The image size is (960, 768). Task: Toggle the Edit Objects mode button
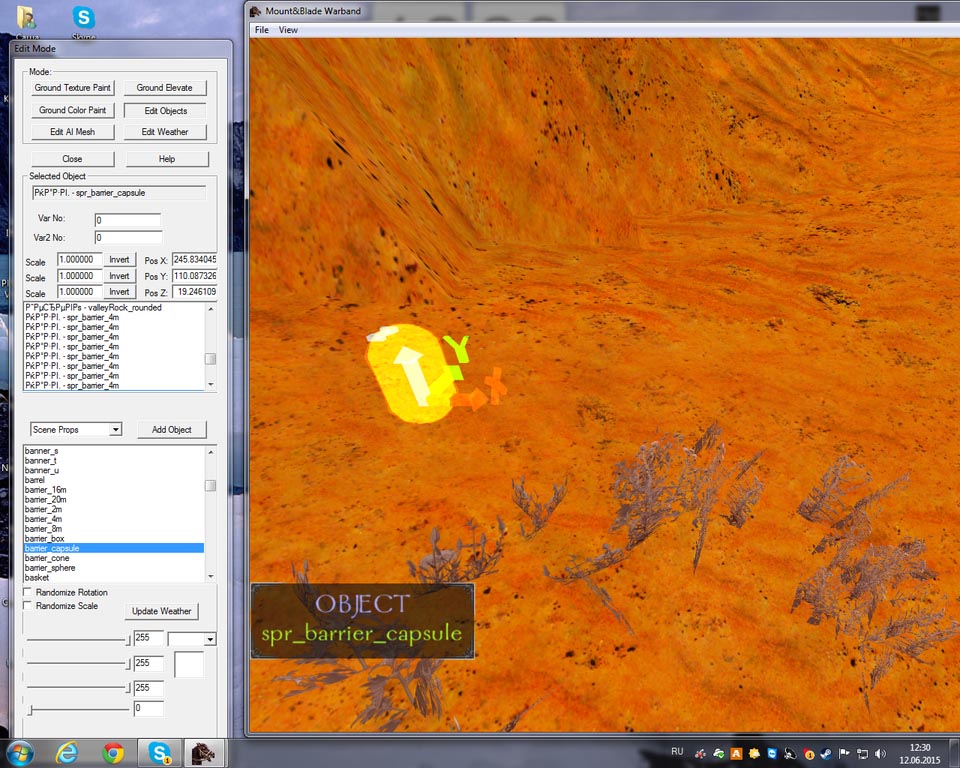click(166, 110)
